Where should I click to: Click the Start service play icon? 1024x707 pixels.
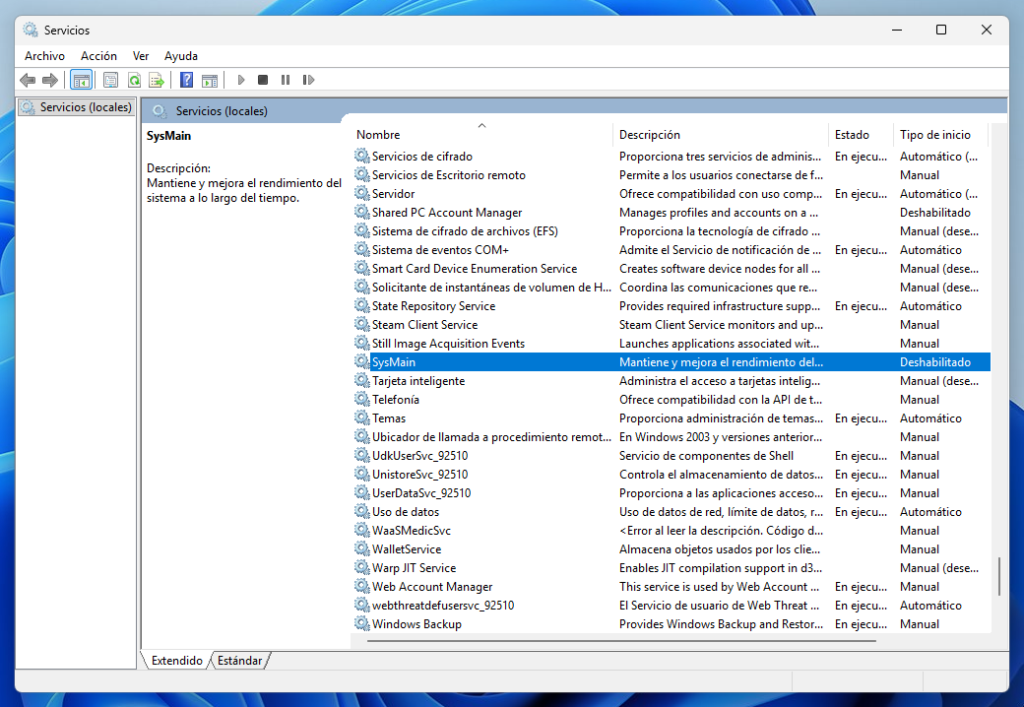tap(241, 80)
